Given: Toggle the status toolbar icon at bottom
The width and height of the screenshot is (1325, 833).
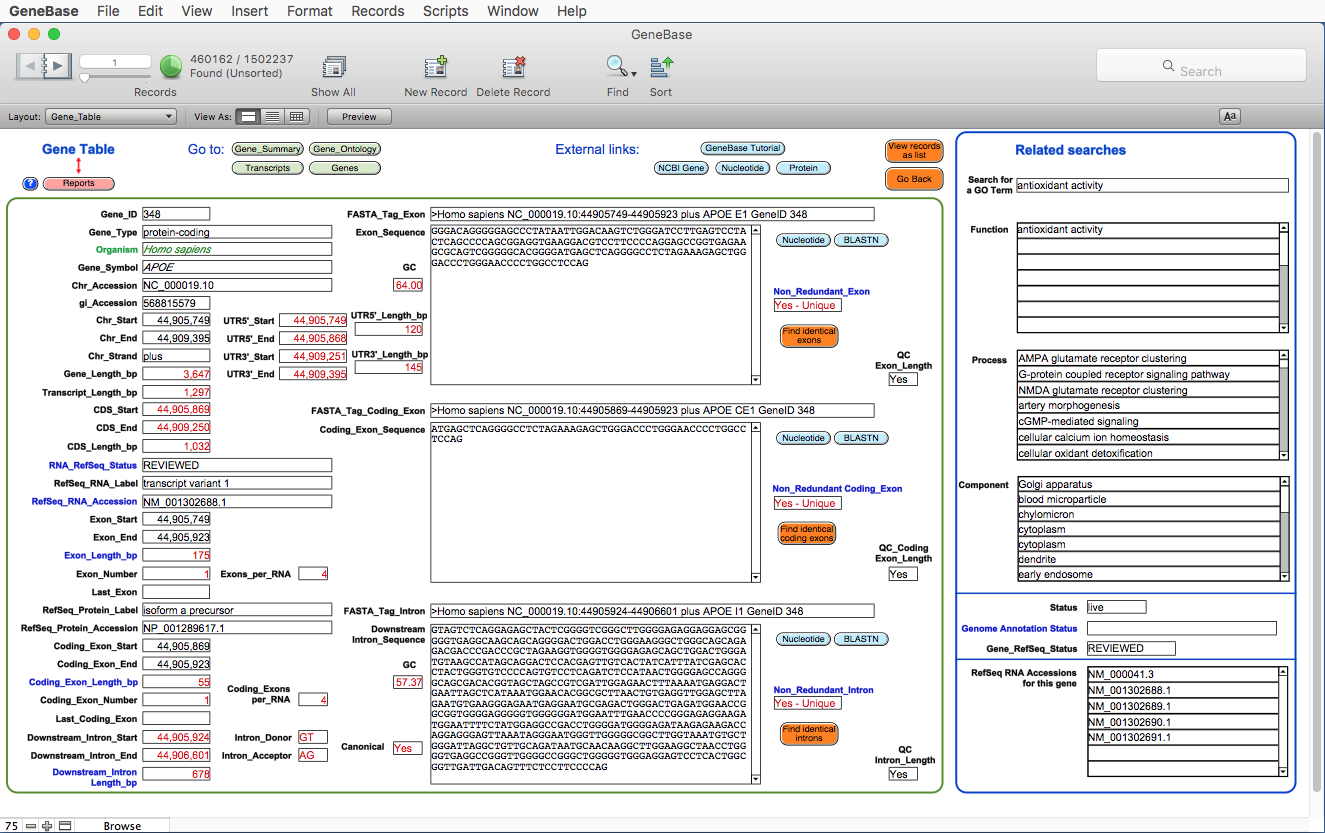Looking at the screenshot, I should [x=65, y=826].
